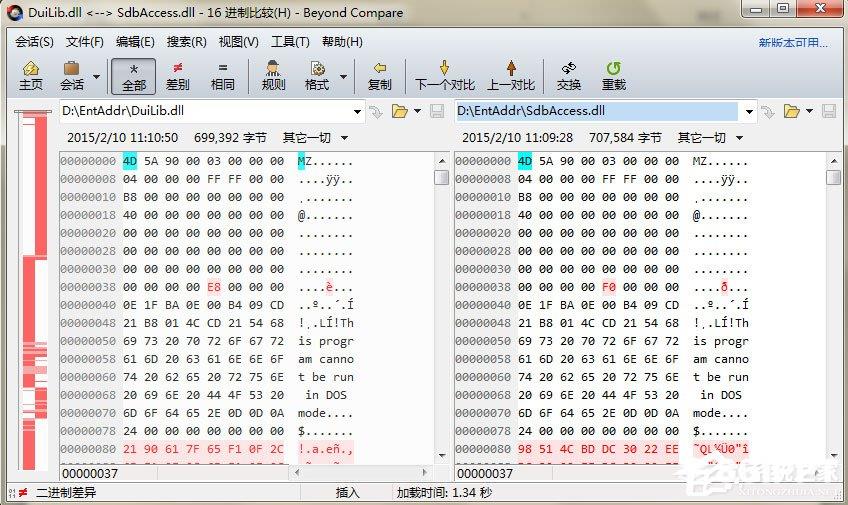Click right pane scroll-up arrow
Image resolution: width=848 pixels, height=505 pixels.
pos(833,161)
